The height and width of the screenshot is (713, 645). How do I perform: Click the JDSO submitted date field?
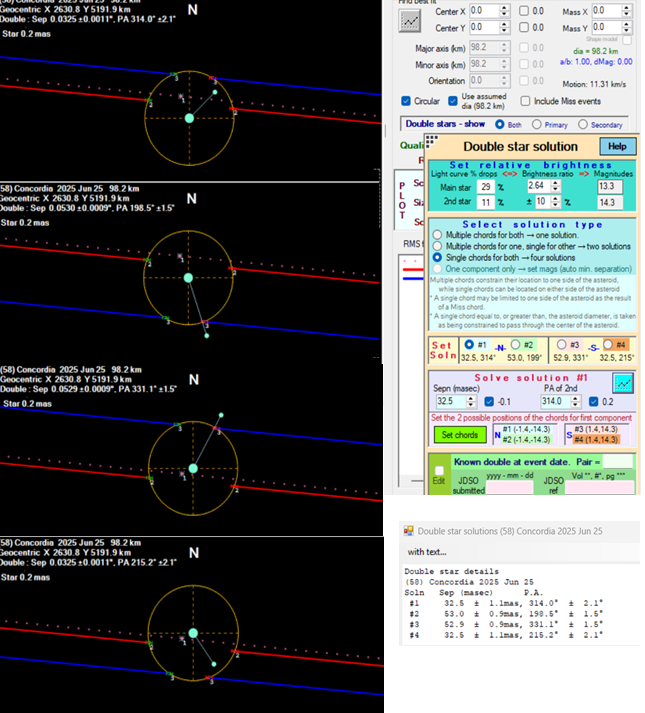tap(509, 487)
